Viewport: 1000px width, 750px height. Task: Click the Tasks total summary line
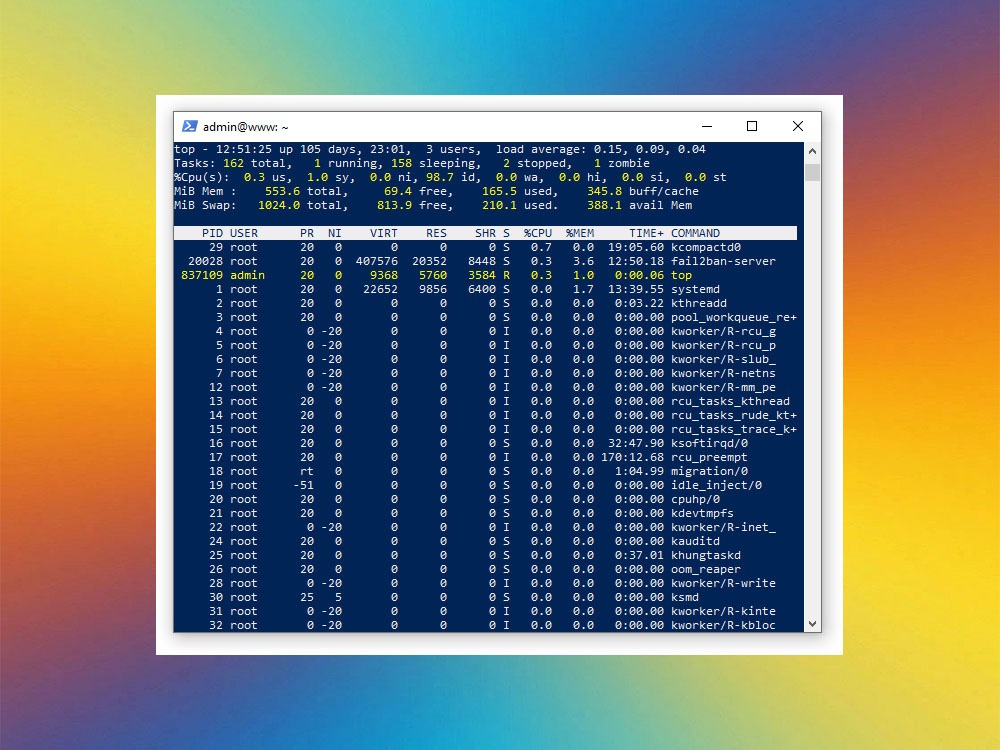click(x=300, y=162)
